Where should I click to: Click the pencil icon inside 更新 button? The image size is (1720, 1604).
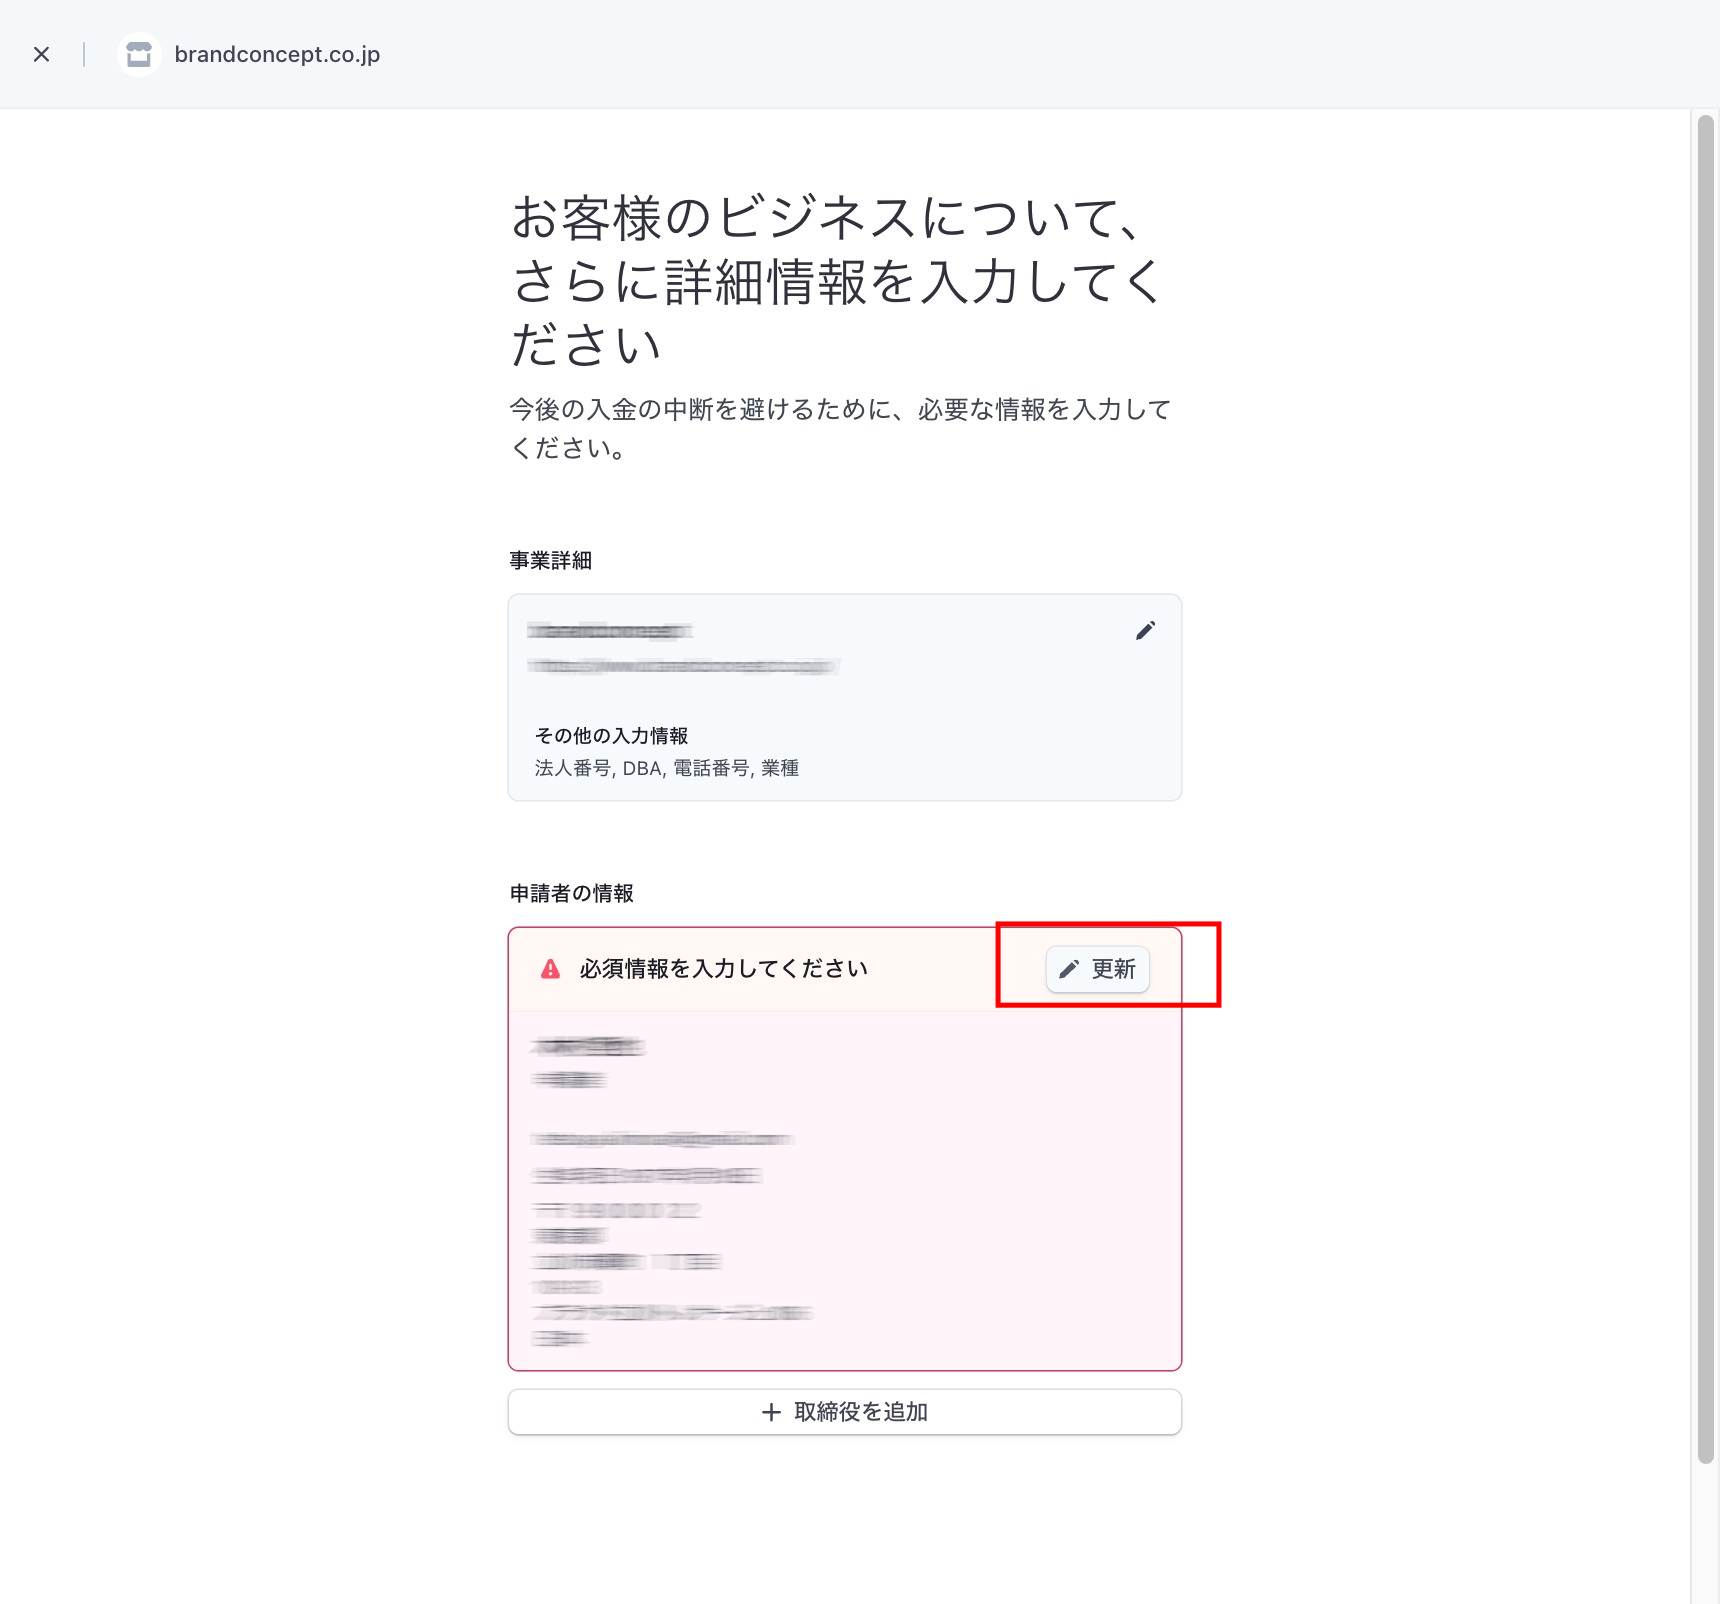[1069, 969]
